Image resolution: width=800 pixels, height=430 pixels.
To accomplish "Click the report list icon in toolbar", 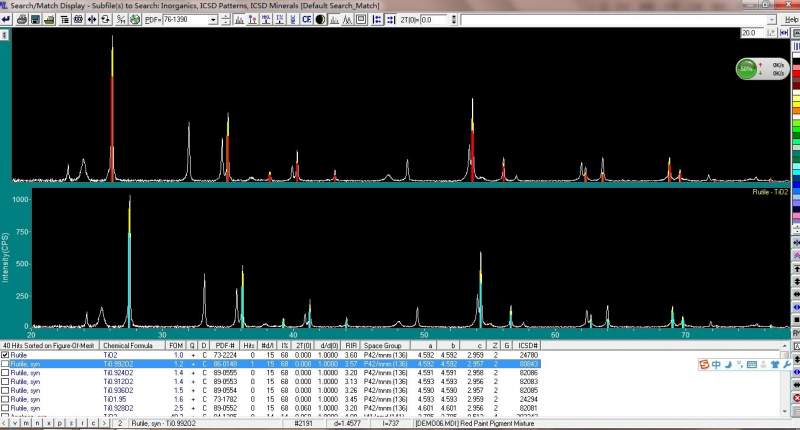I will (x=65, y=19).
